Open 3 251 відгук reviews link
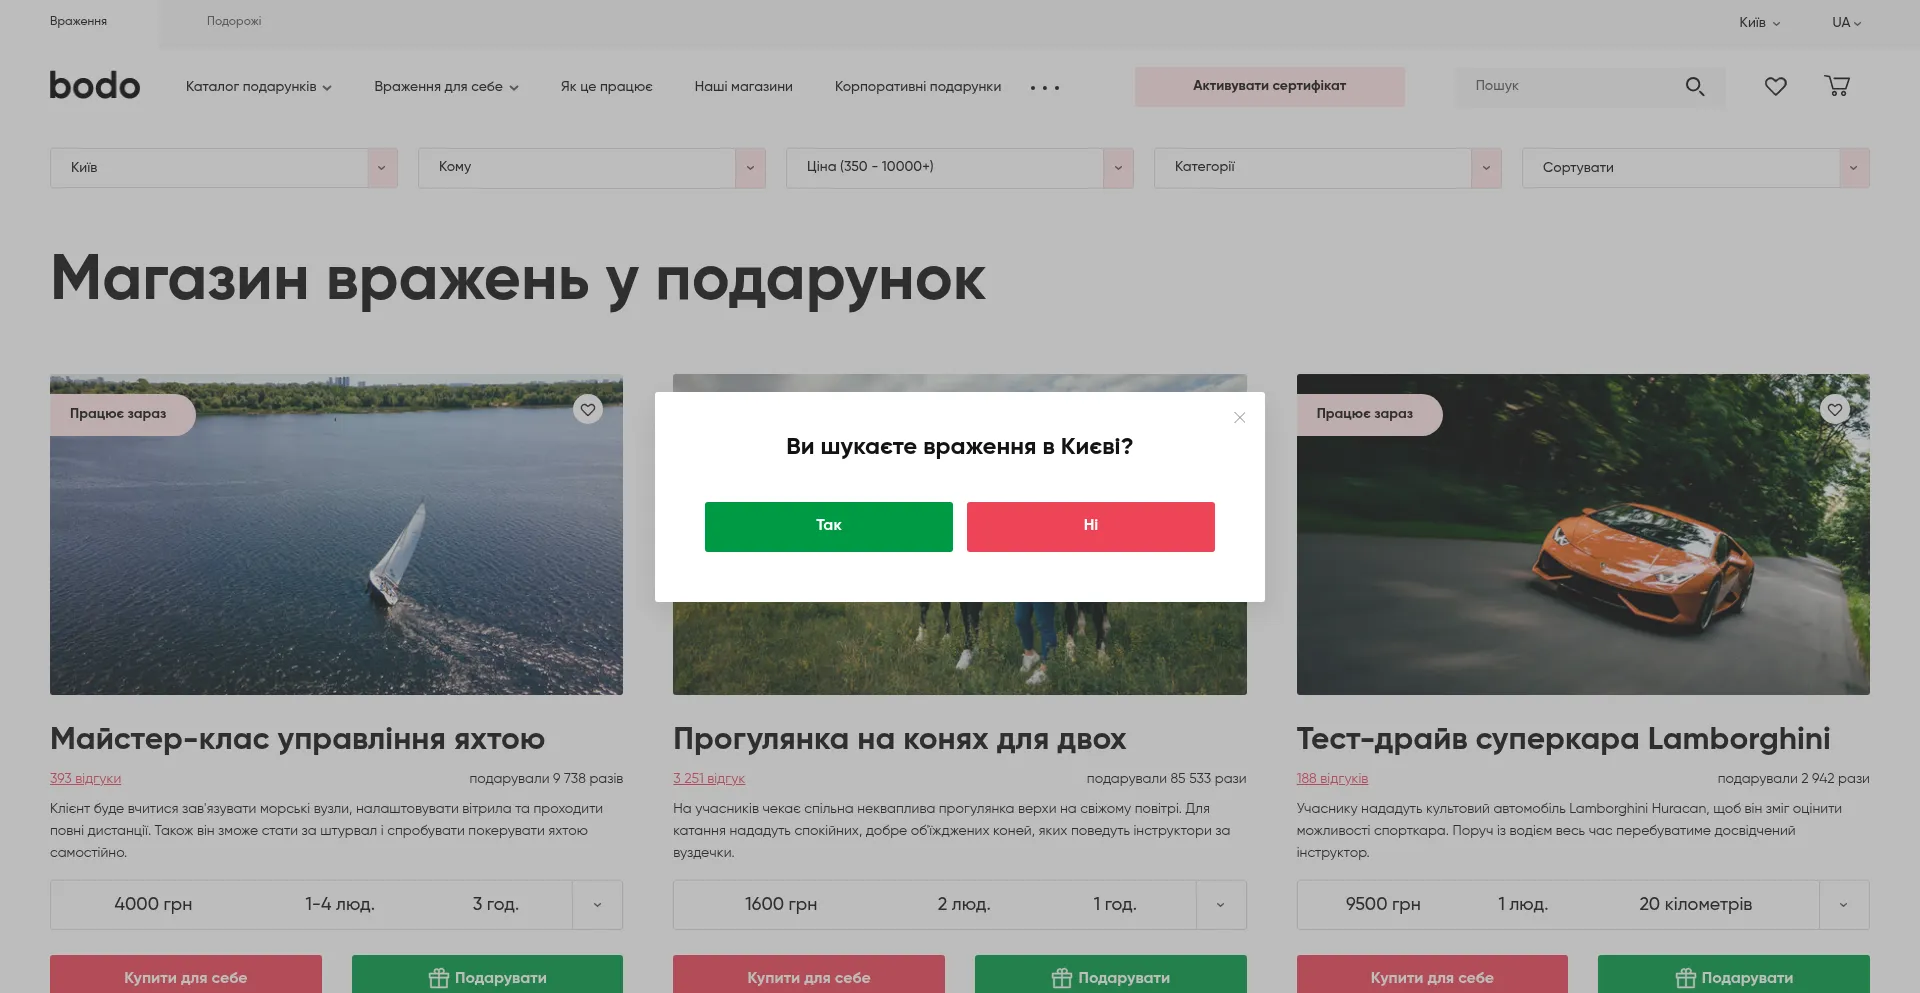Image resolution: width=1920 pixels, height=993 pixels. coord(709,779)
